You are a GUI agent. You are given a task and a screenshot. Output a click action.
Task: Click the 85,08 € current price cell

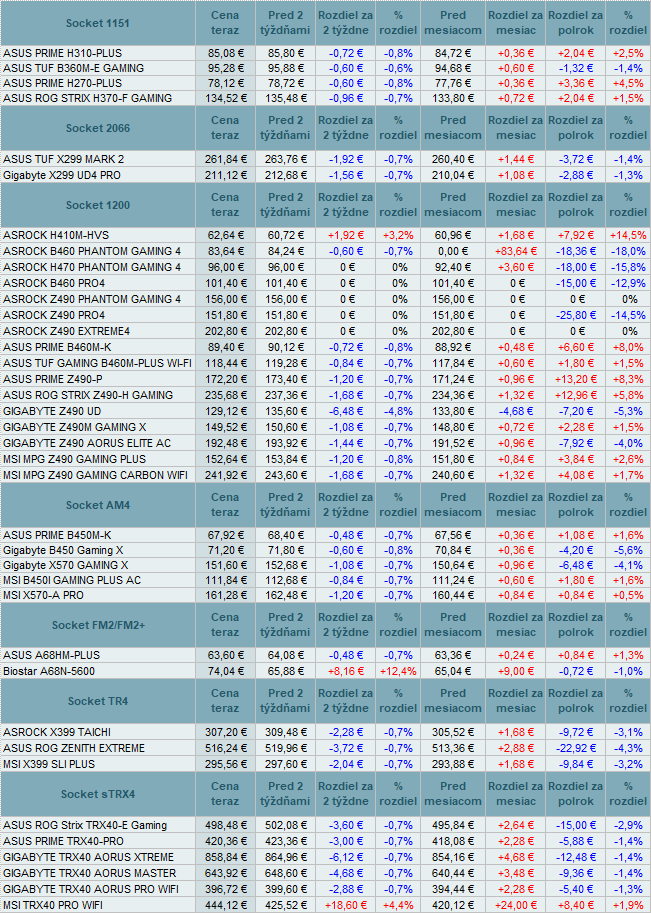point(225,53)
